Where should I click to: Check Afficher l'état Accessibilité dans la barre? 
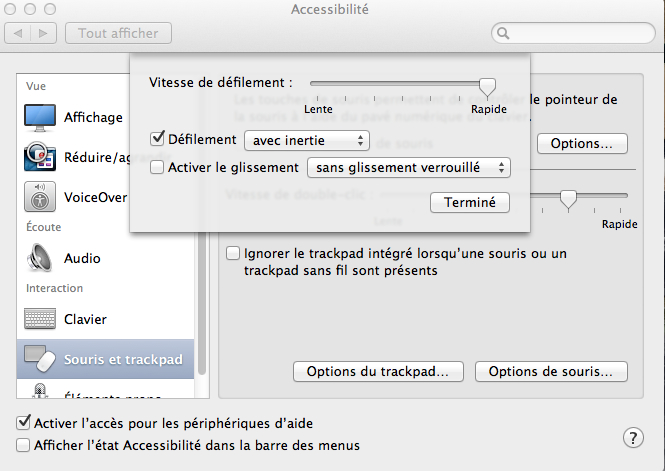click(23, 445)
